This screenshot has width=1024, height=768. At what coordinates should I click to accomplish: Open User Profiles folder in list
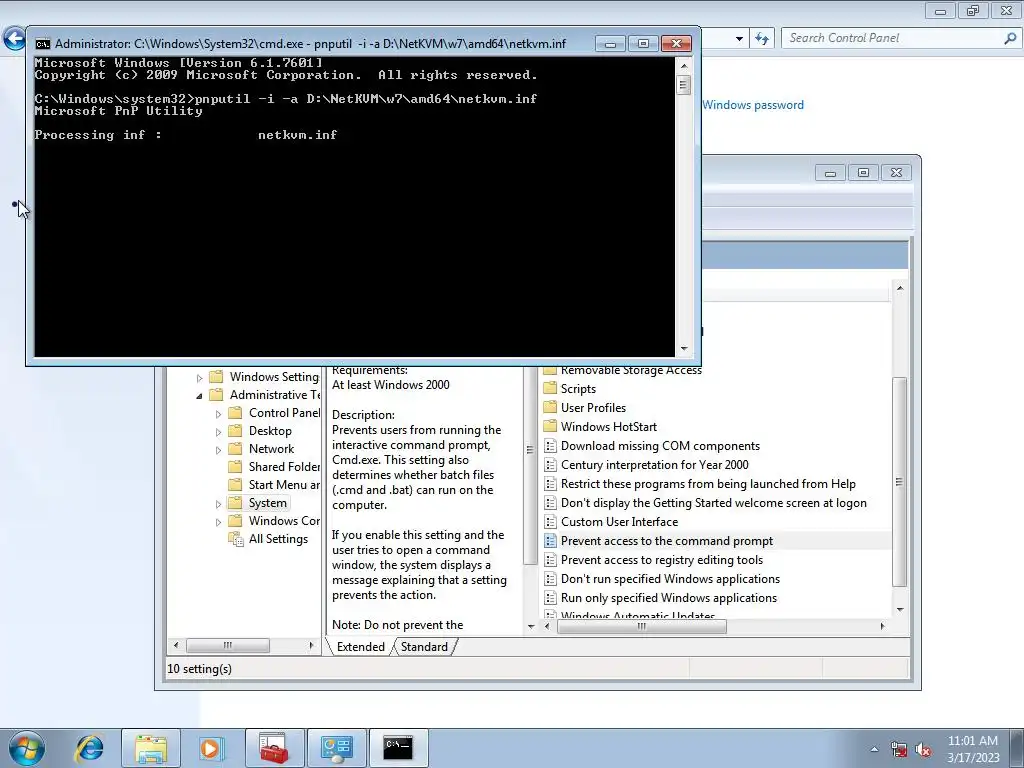[593, 408]
